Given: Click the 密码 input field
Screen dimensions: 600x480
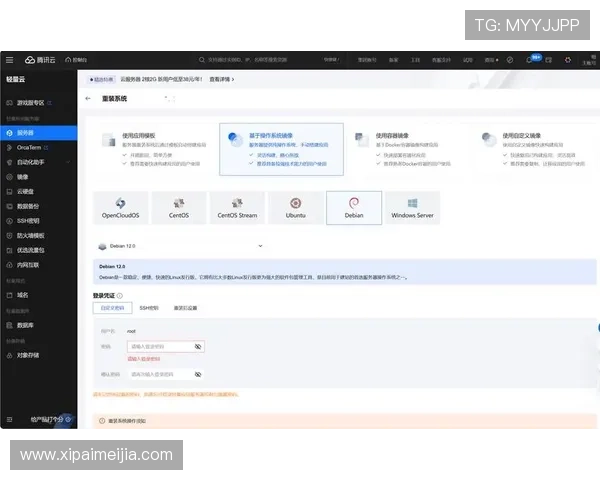Looking at the screenshot, I should tap(158, 346).
